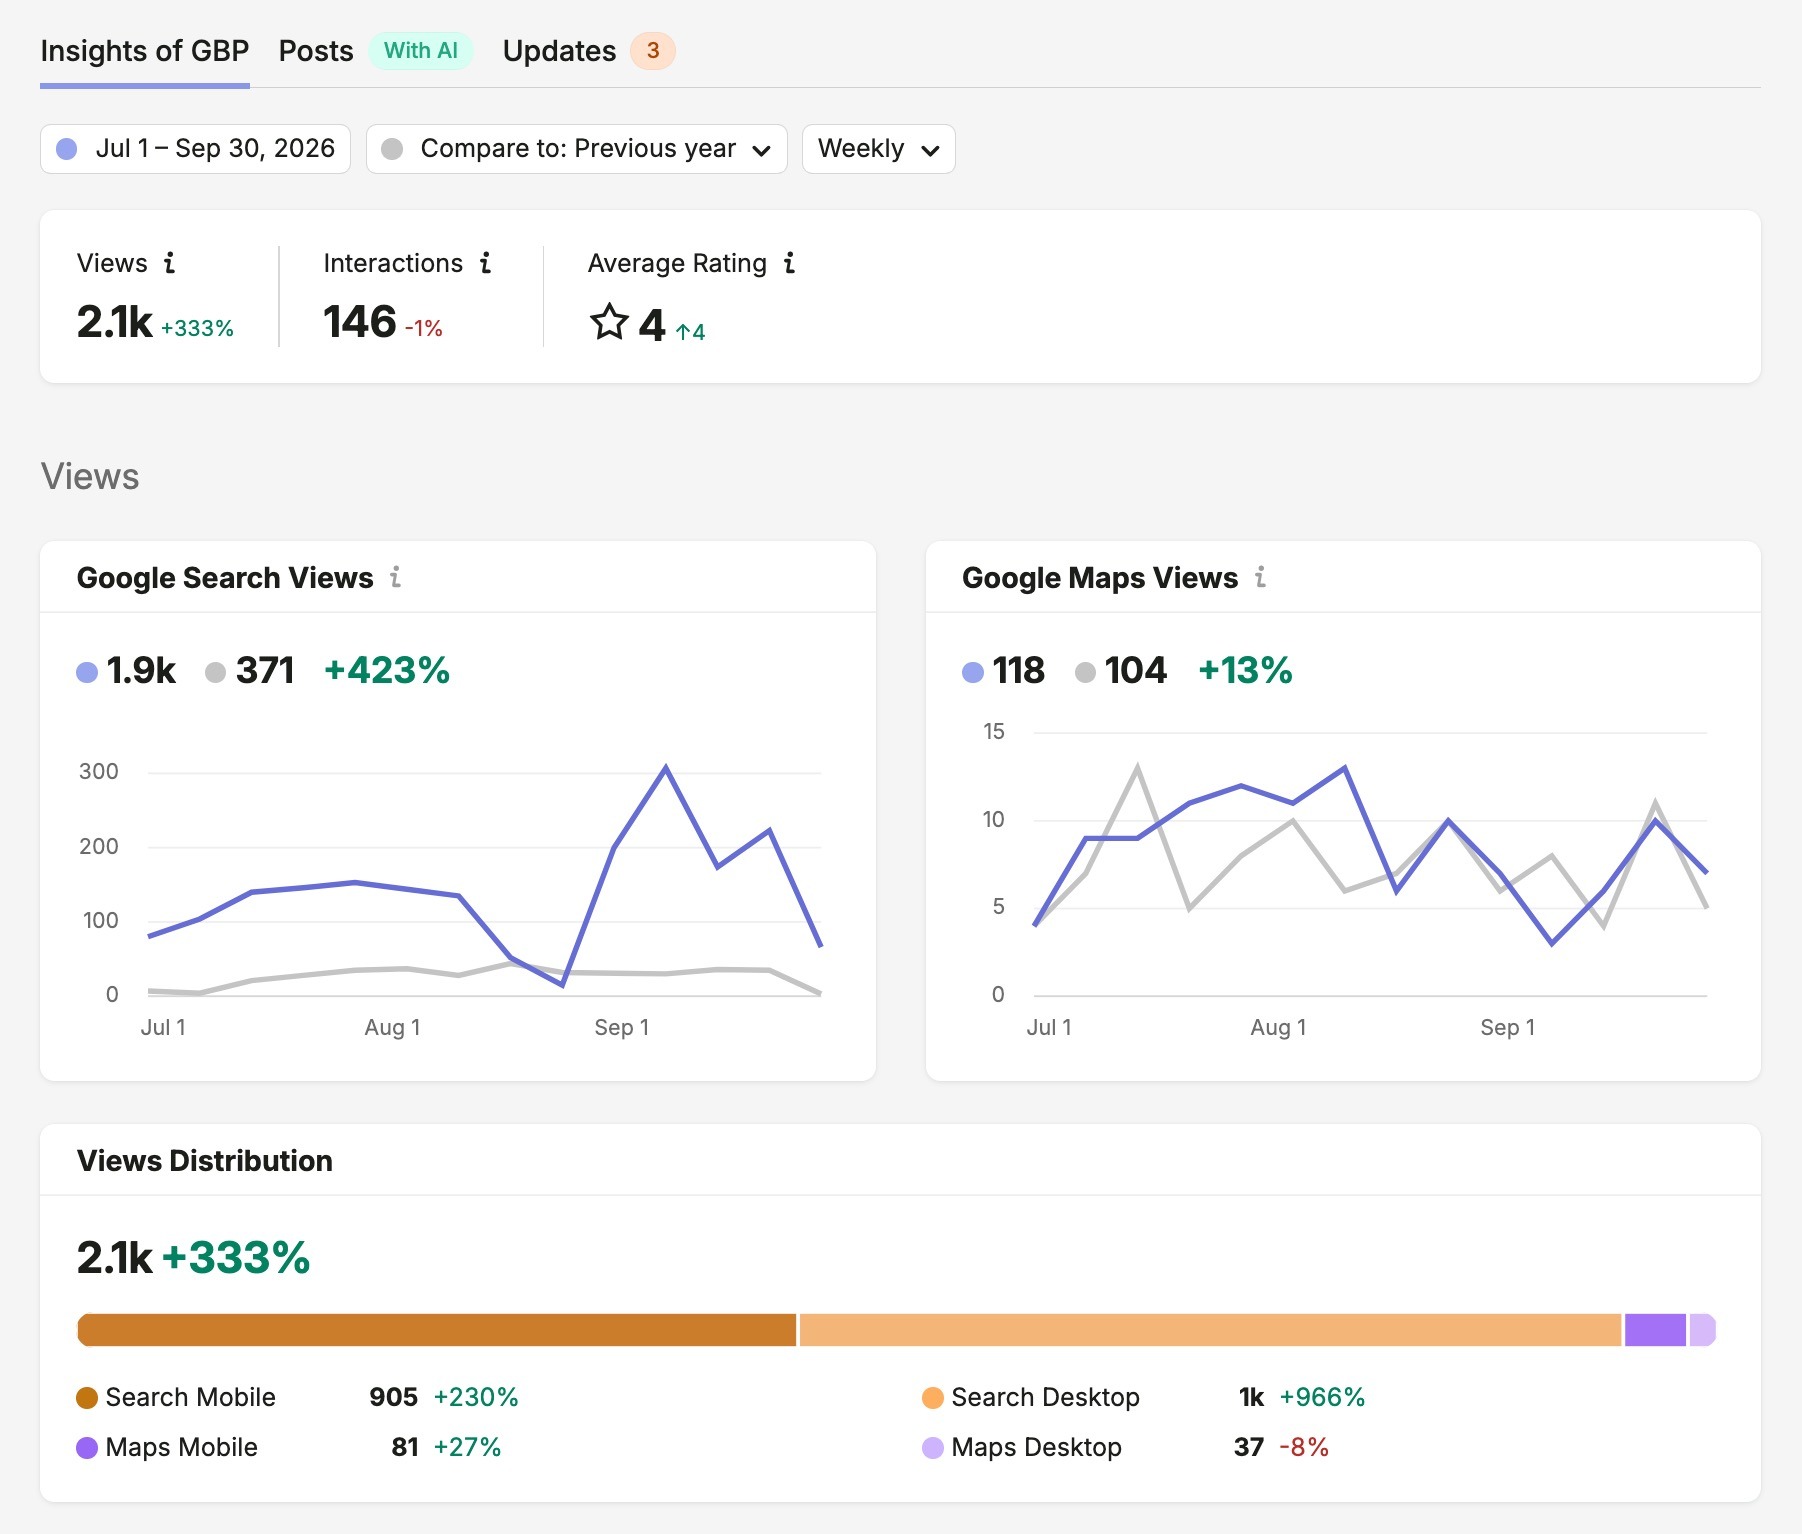1802x1534 pixels.
Task: Click the Search Mobile label
Action: pos(190,1398)
